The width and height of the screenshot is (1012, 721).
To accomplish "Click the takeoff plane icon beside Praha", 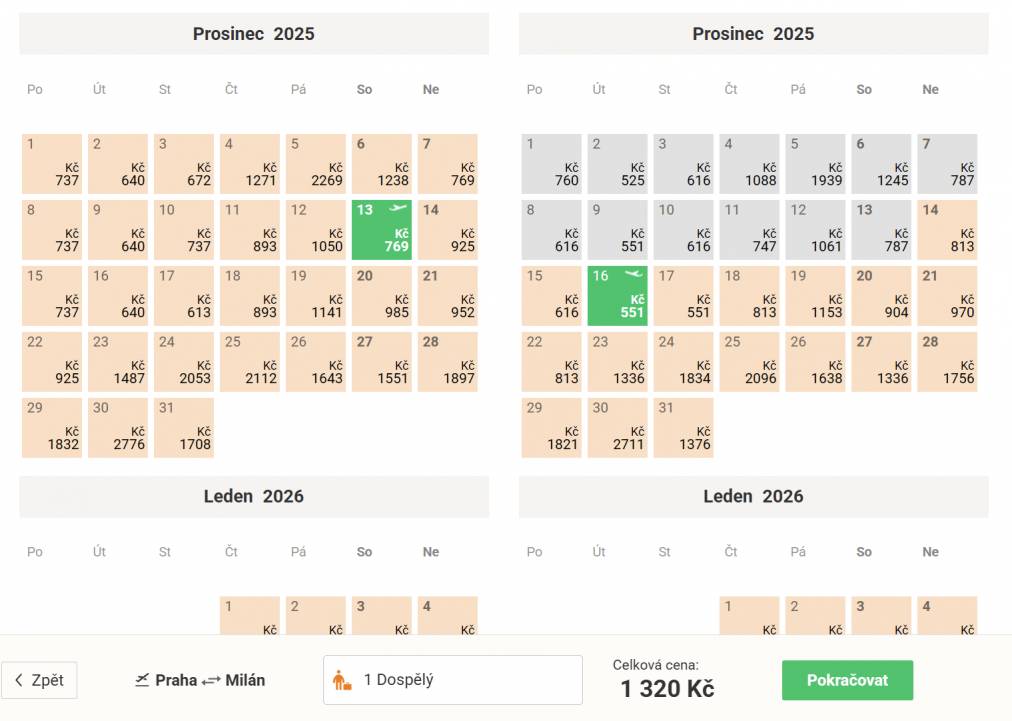I will point(142,680).
